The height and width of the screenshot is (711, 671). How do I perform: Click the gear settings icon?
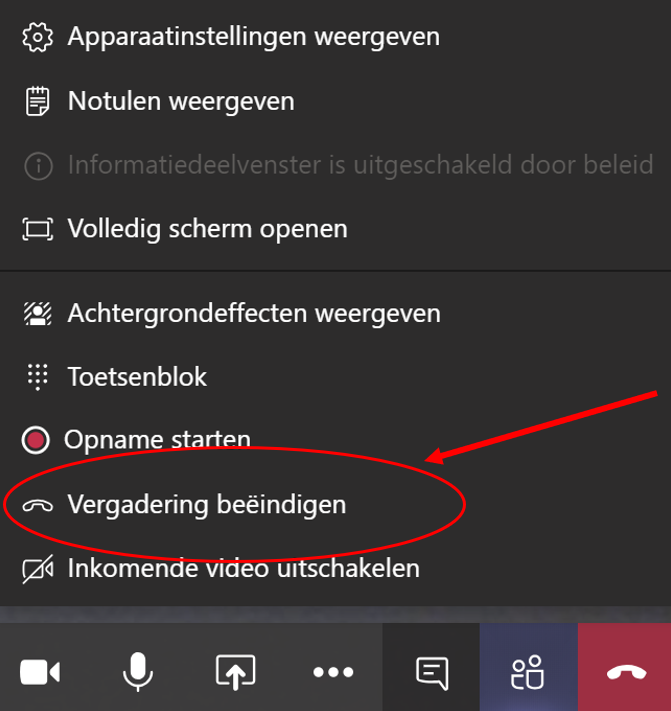pos(38,37)
